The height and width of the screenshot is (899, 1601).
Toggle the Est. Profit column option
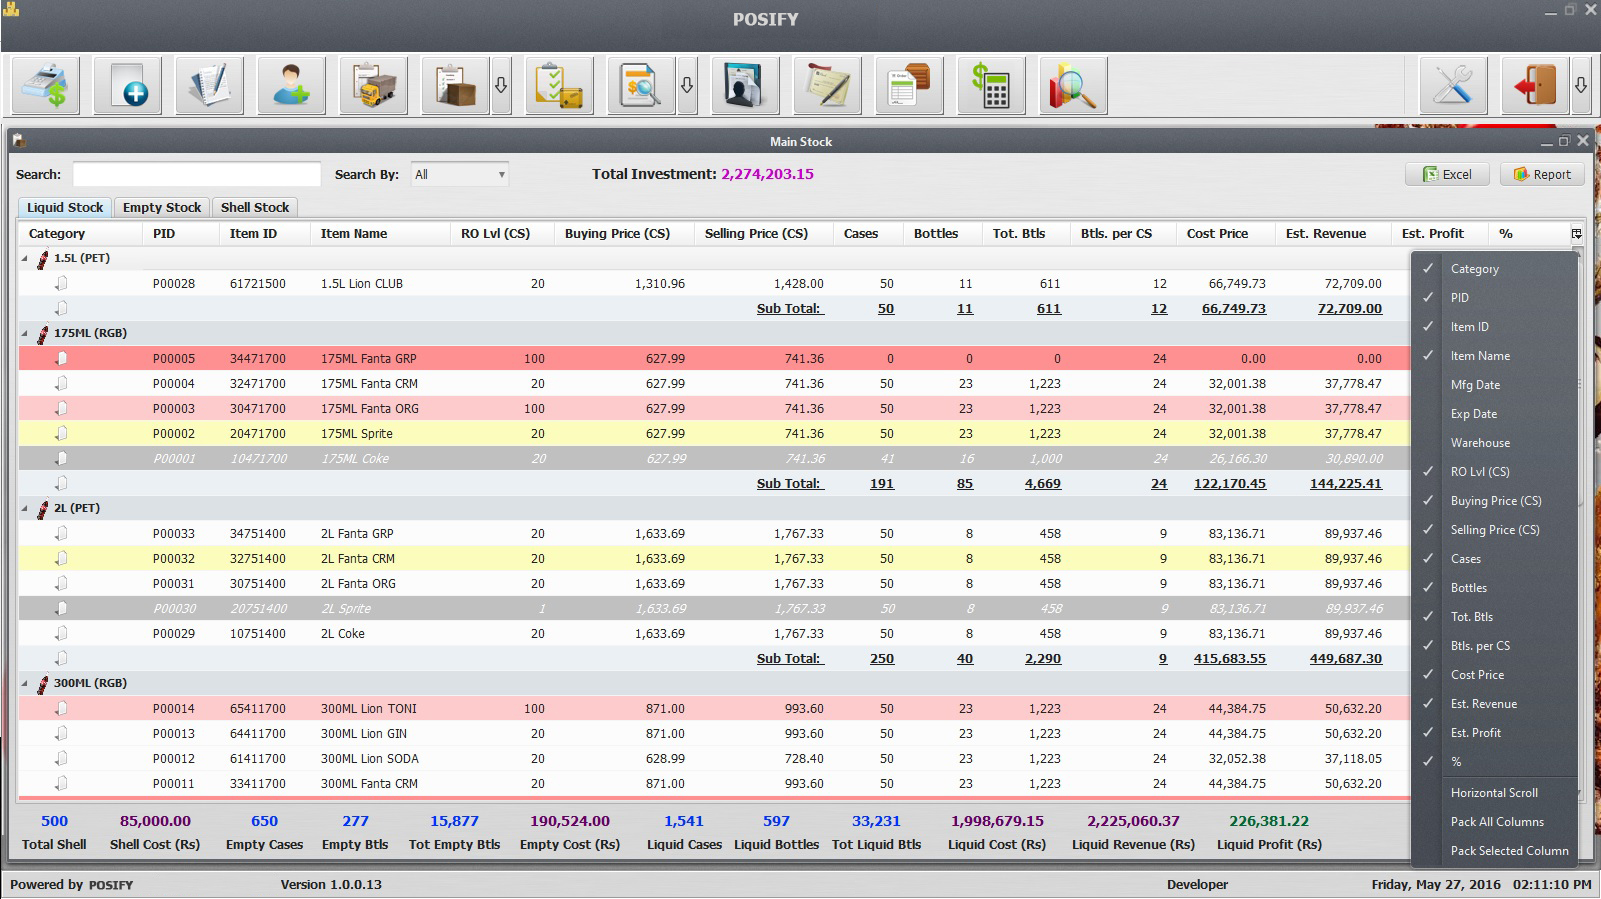[x=1494, y=733]
